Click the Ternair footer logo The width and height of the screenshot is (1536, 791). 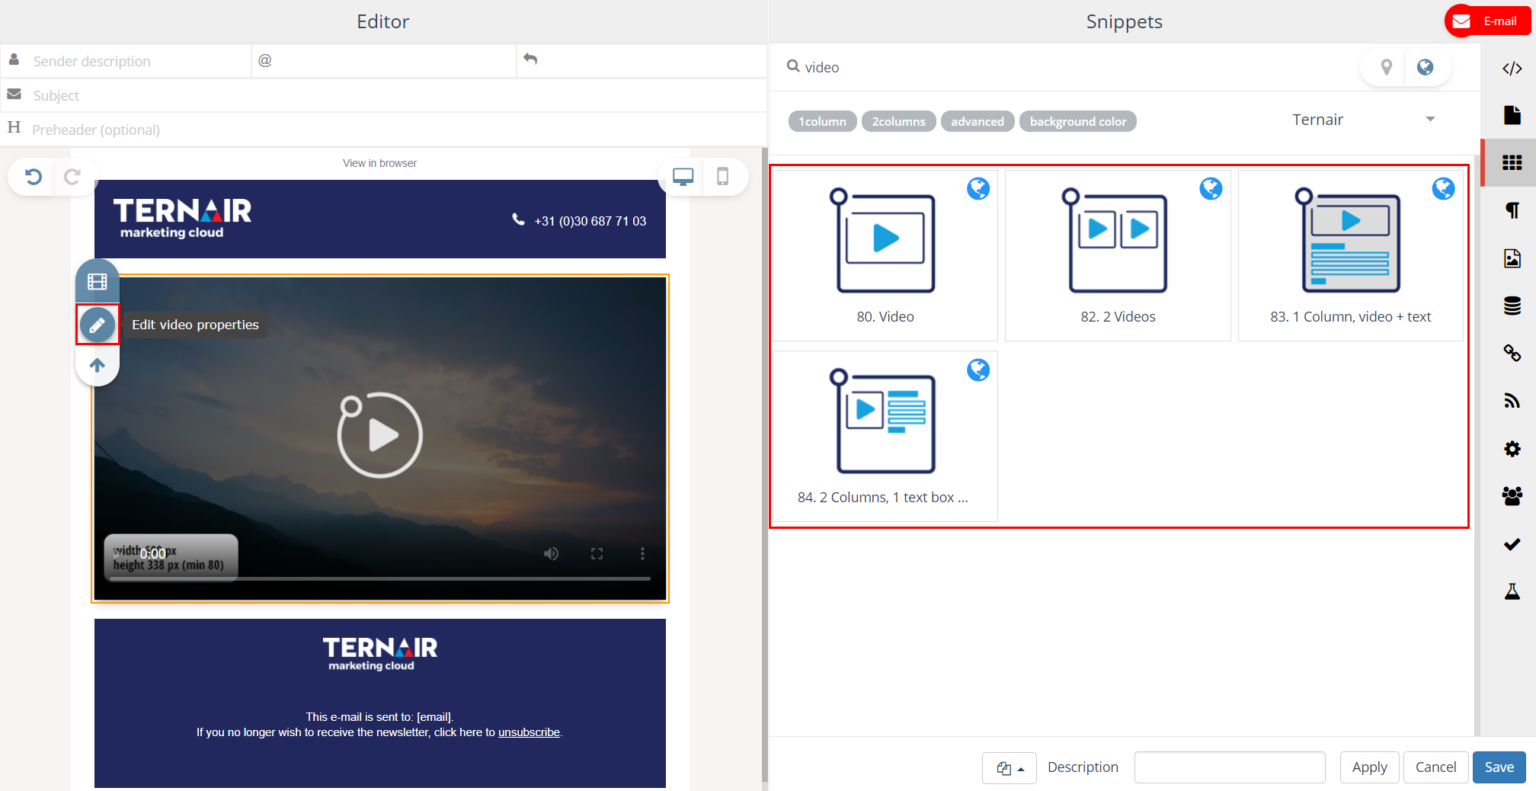(380, 654)
